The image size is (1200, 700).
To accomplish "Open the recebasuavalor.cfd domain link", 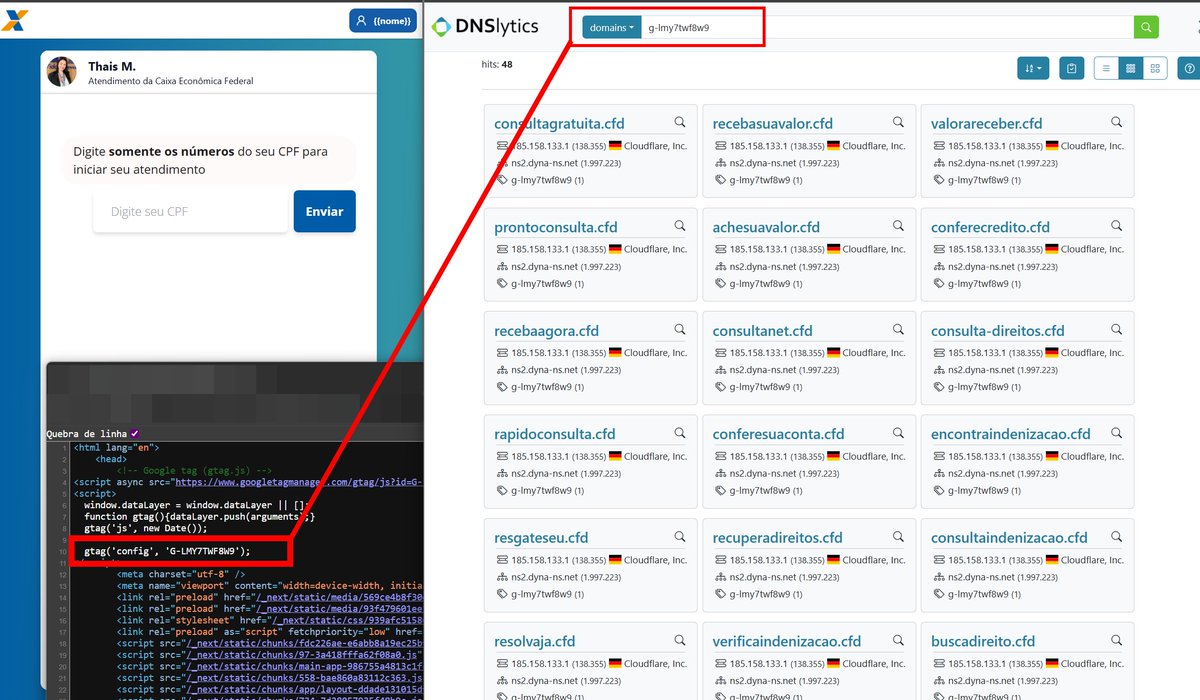I will pos(773,124).
